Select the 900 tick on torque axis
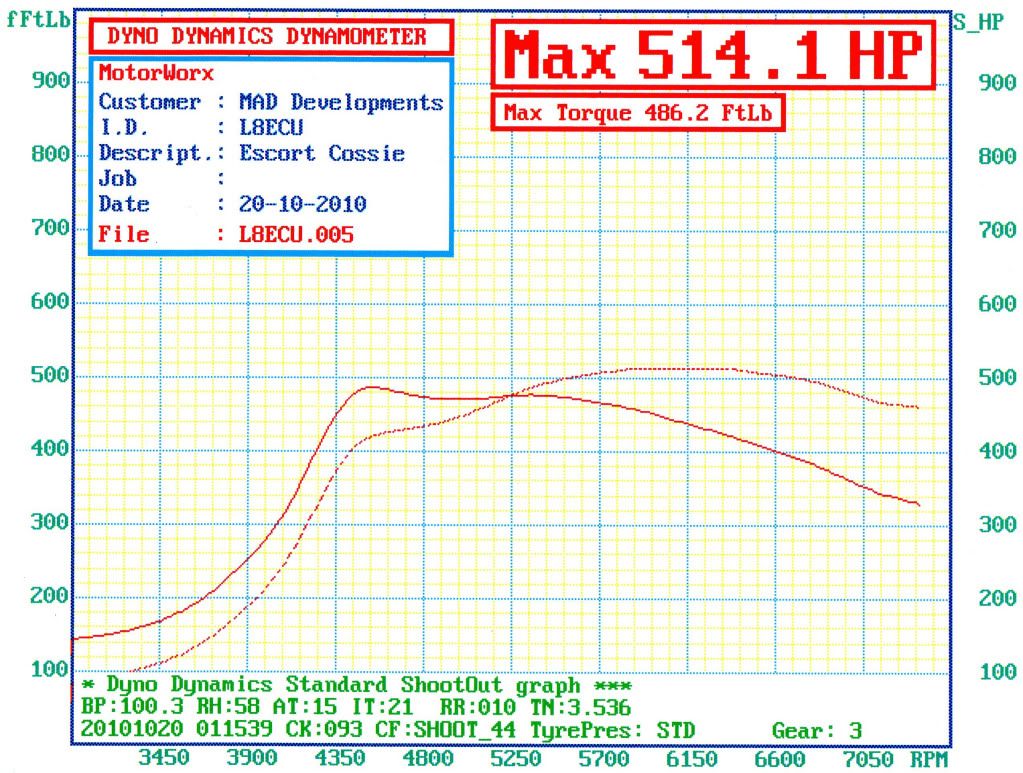Image resolution: width=1023 pixels, height=773 pixels. coord(50,81)
